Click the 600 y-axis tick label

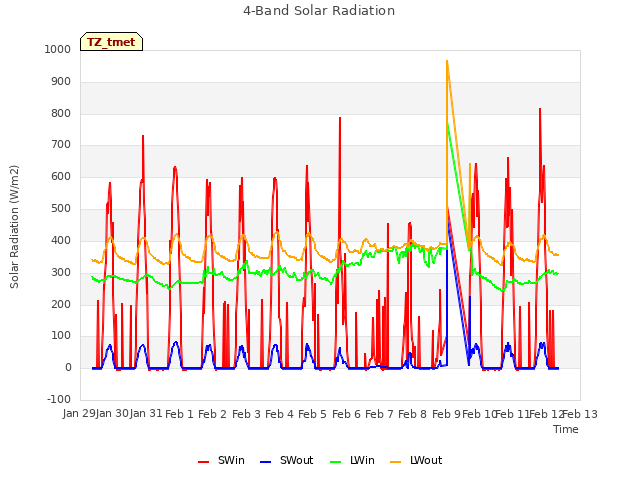coord(61,177)
